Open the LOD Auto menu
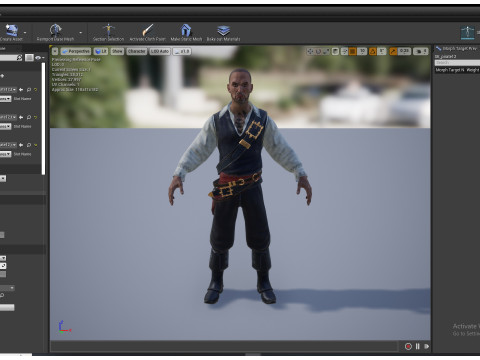Image resolution: width=480 pixels, height=360 pixels. click(x=160, y=51)
